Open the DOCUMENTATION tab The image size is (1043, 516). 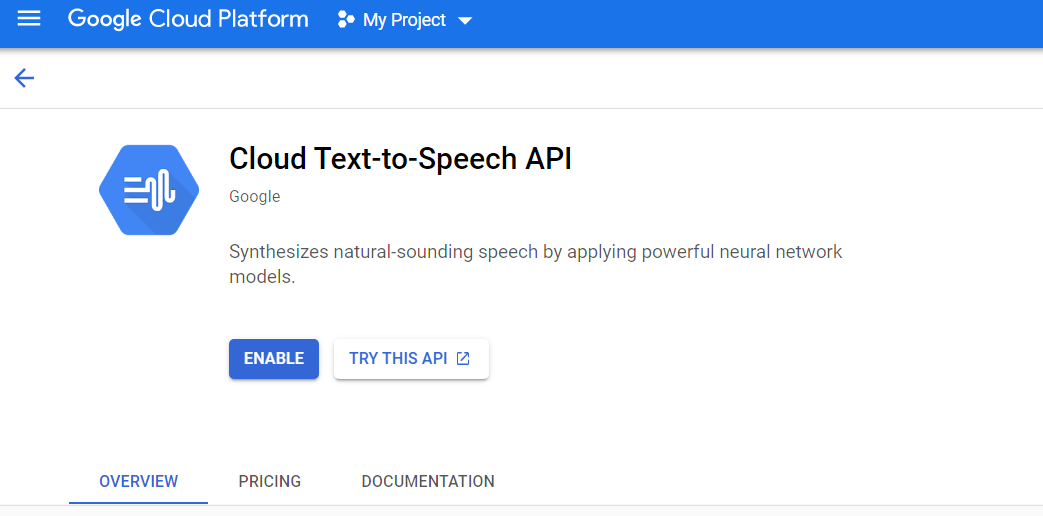tap(428, 481)
